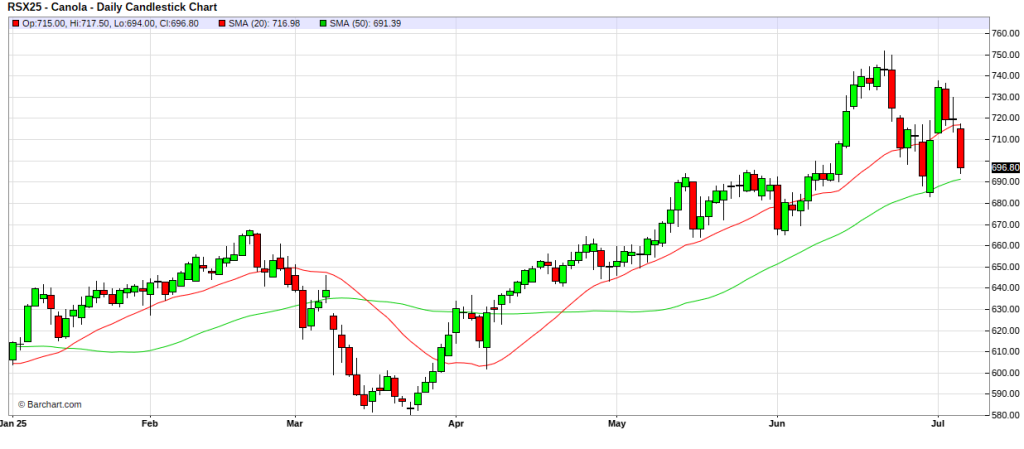The image size is (1024, 449).
Task: Click the 760.00 price axis label
Action: coord(1003,33)
